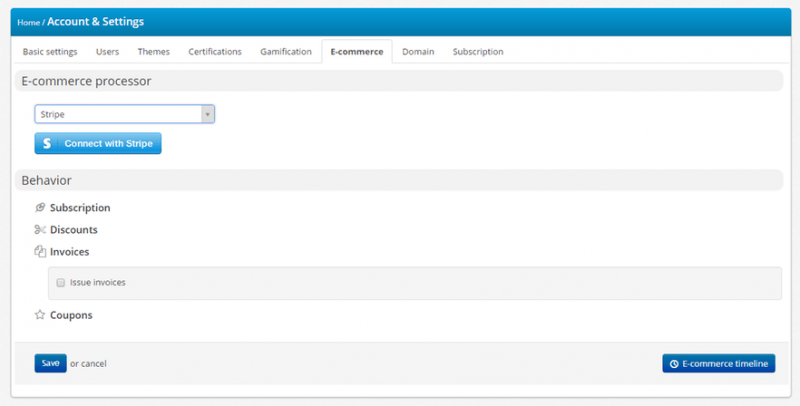Go to Home in the breadcrumb

(29, 22)
